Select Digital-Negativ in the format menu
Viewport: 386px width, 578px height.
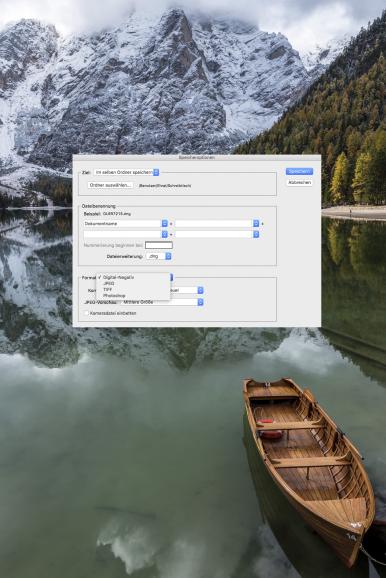pyautogui.click(x=133, y=277)
